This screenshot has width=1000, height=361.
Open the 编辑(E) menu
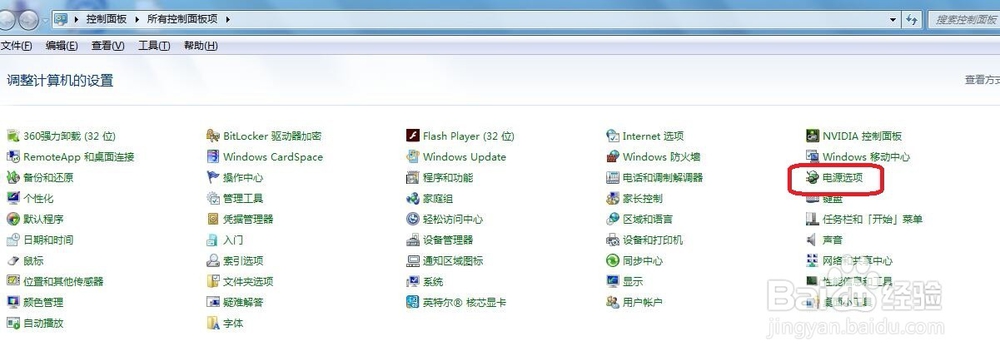62,46
